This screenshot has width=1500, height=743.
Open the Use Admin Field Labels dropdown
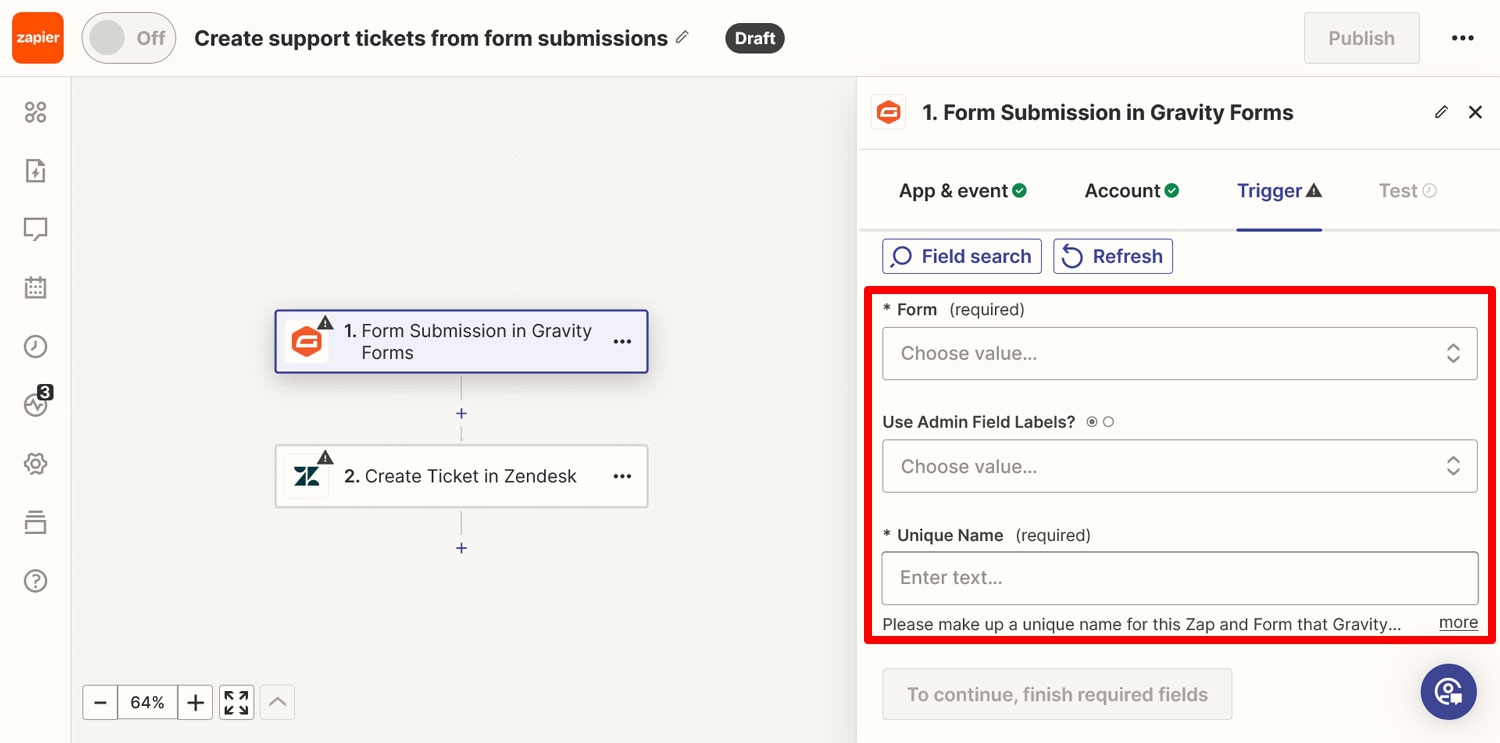(x=1179, y=466)
